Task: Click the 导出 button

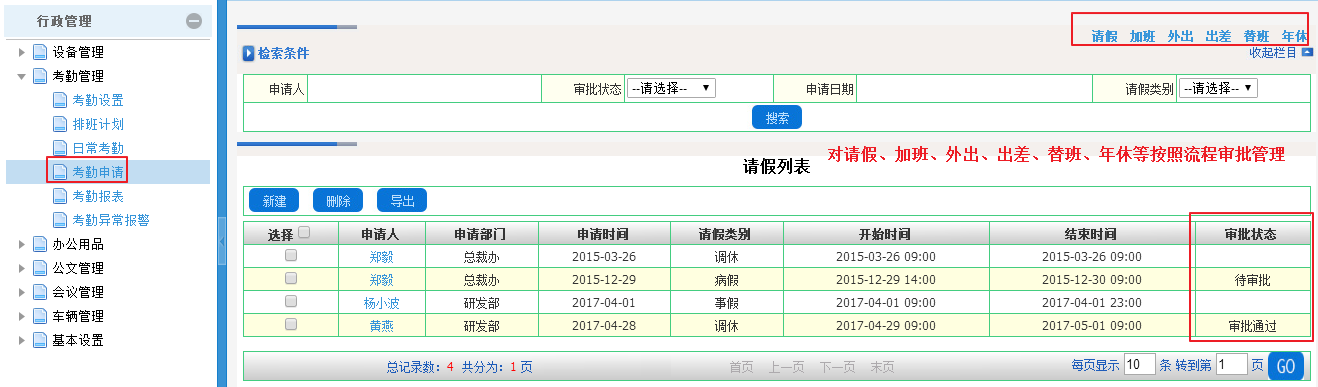Action: [x=402, y=200]
